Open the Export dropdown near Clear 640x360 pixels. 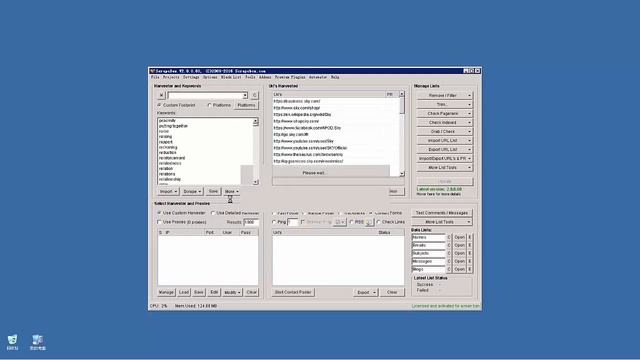tap(366, 292)
